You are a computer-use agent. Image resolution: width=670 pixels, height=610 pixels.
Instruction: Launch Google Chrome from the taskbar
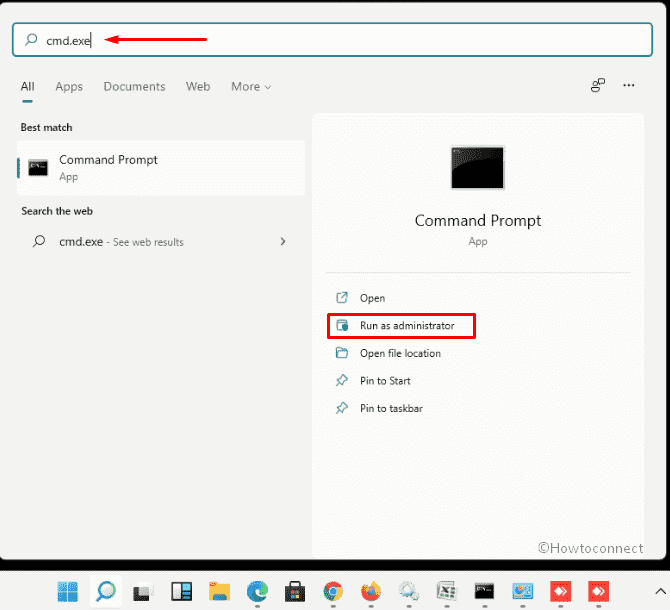(x=333, y=592)
